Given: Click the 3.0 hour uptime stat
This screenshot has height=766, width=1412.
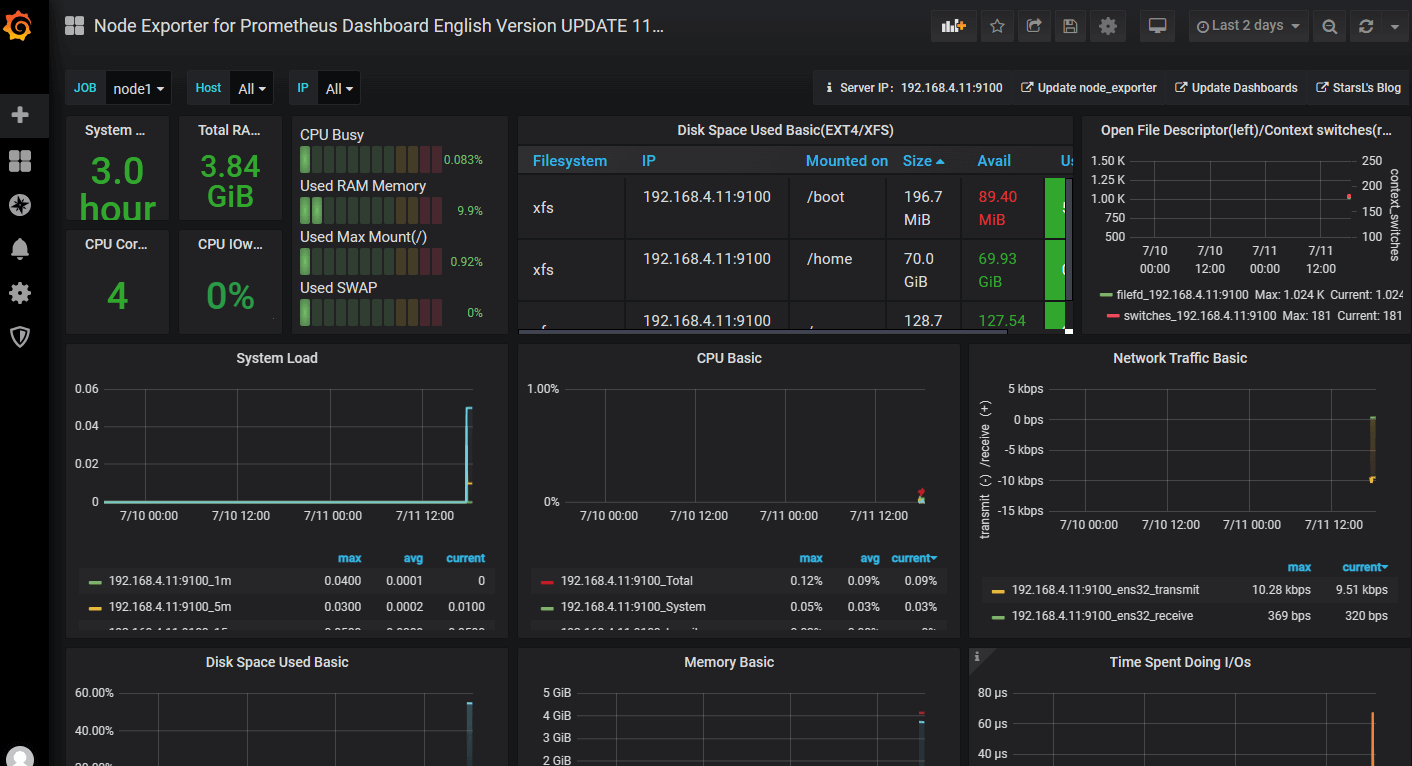Looking at the screenshot, I should point(118,187).
